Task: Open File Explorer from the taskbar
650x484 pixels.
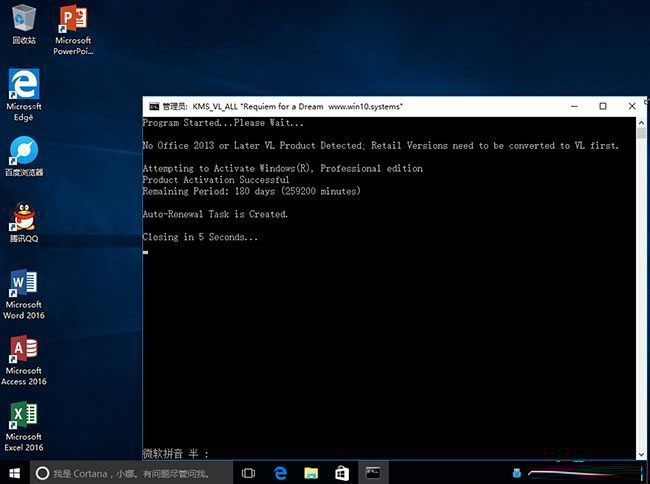Action: pyautogui.click(x=311, y=473)
